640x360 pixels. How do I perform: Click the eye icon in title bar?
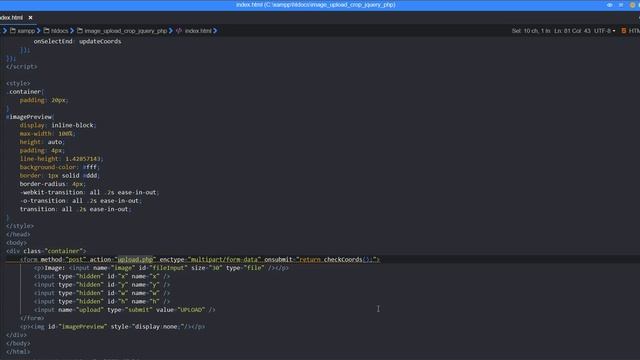coord(609,5)
